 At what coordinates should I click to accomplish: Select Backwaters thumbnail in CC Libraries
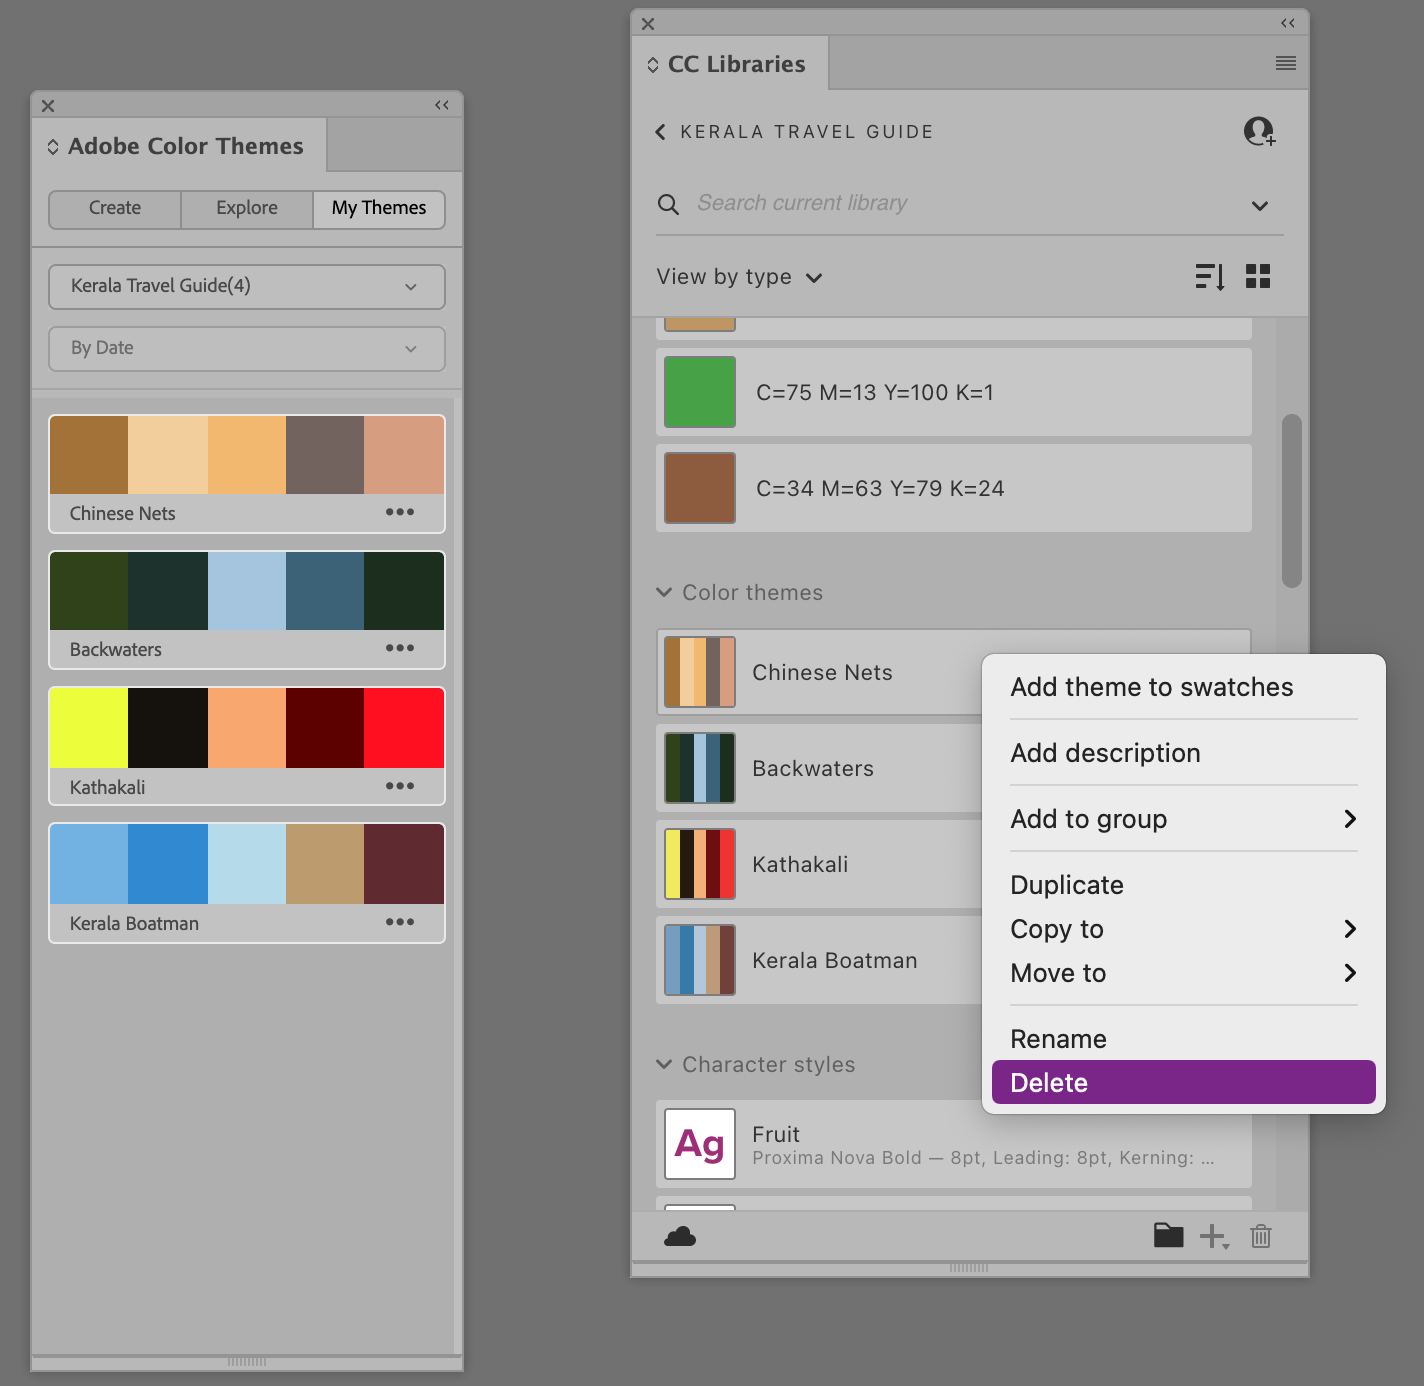tap(700, 768)
